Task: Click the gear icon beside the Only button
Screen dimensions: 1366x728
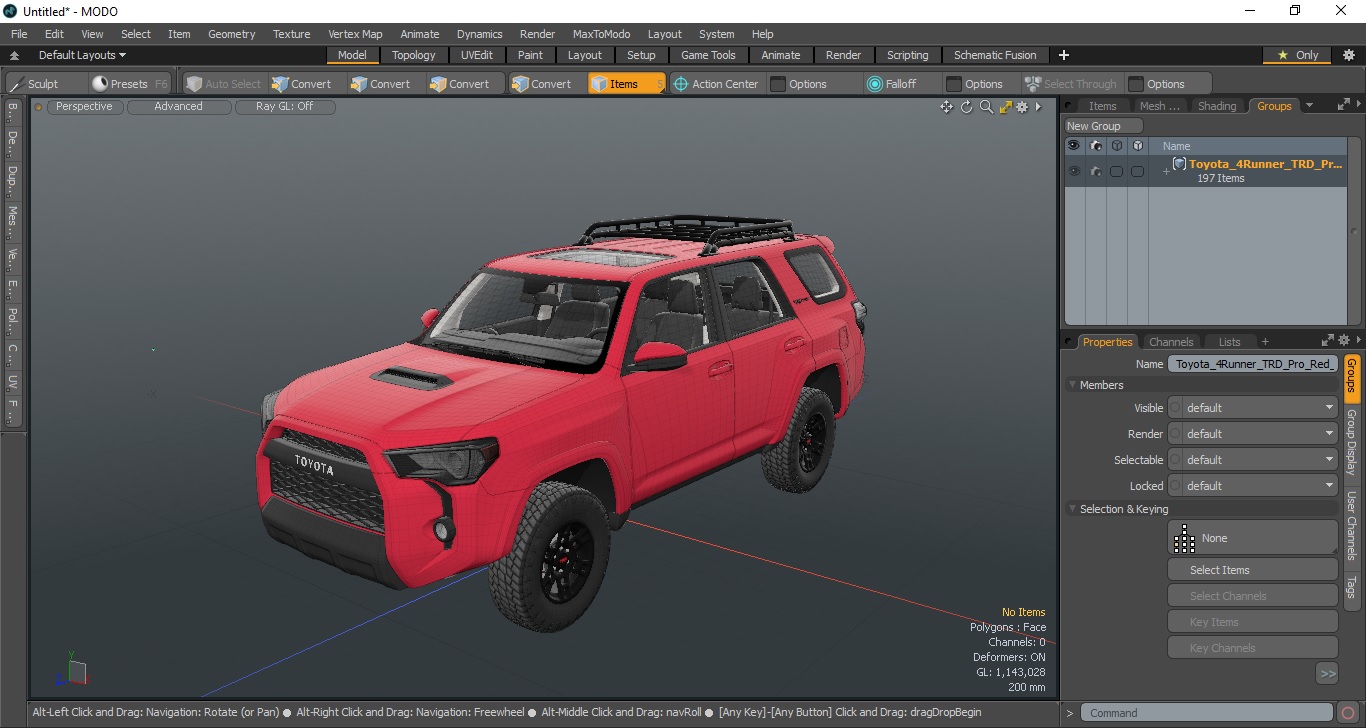Action: (1348, 55)
